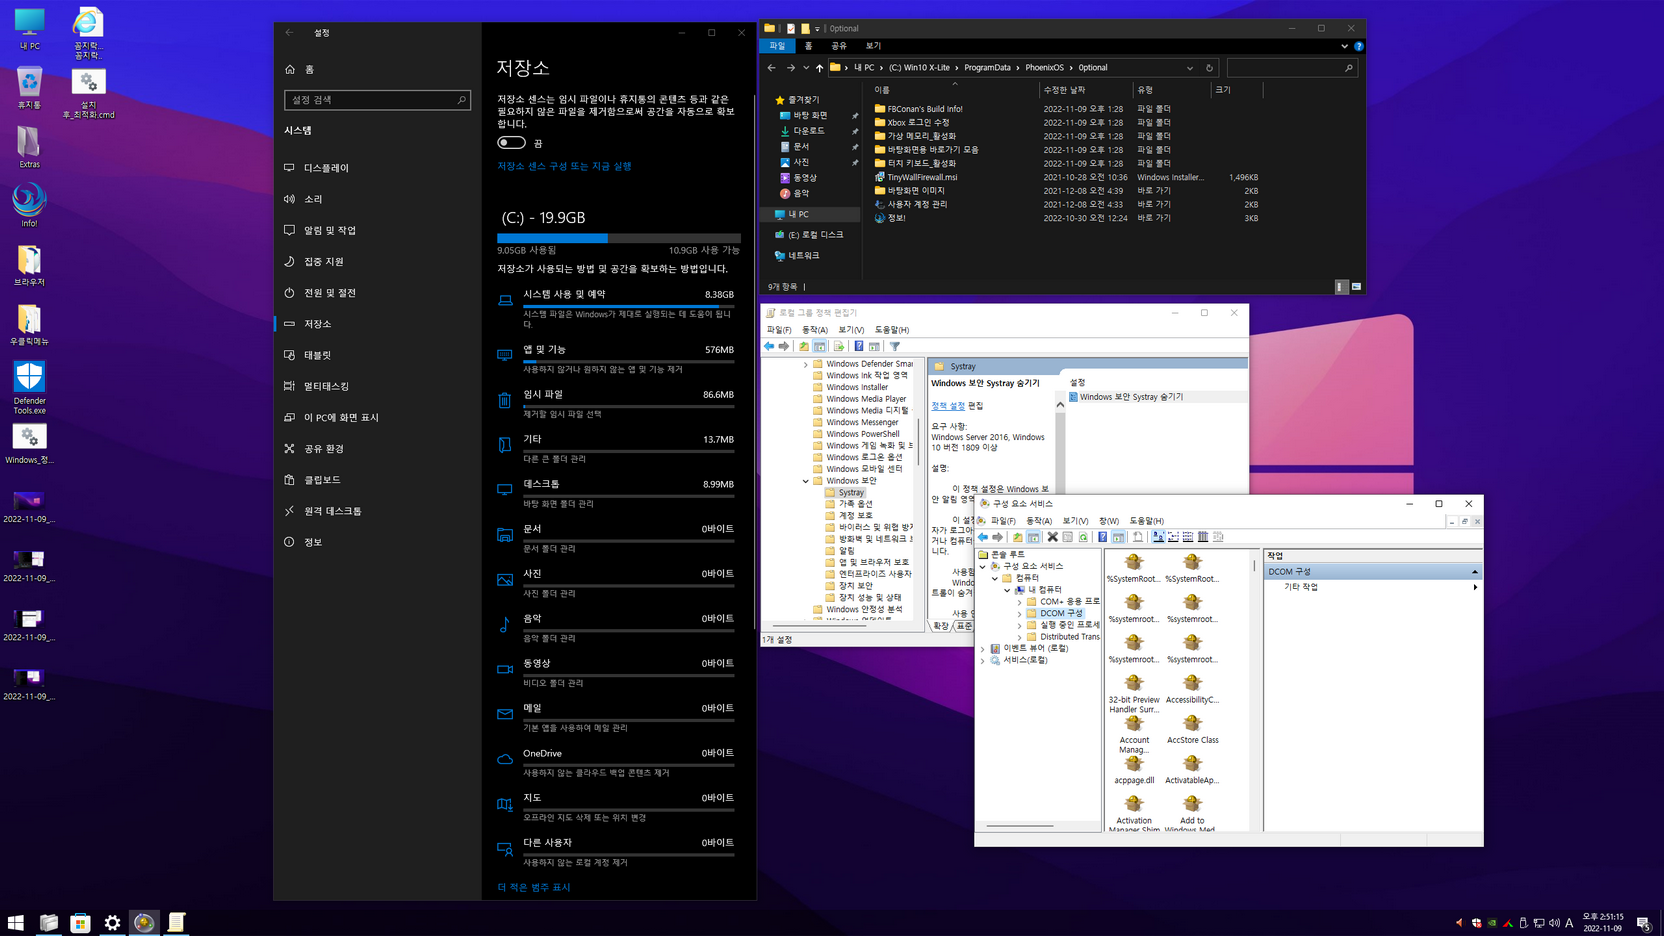The width and height of the screenshot is (1664, 936).
Task: Click the 설정 검색 search field
Action: point(377,100)
